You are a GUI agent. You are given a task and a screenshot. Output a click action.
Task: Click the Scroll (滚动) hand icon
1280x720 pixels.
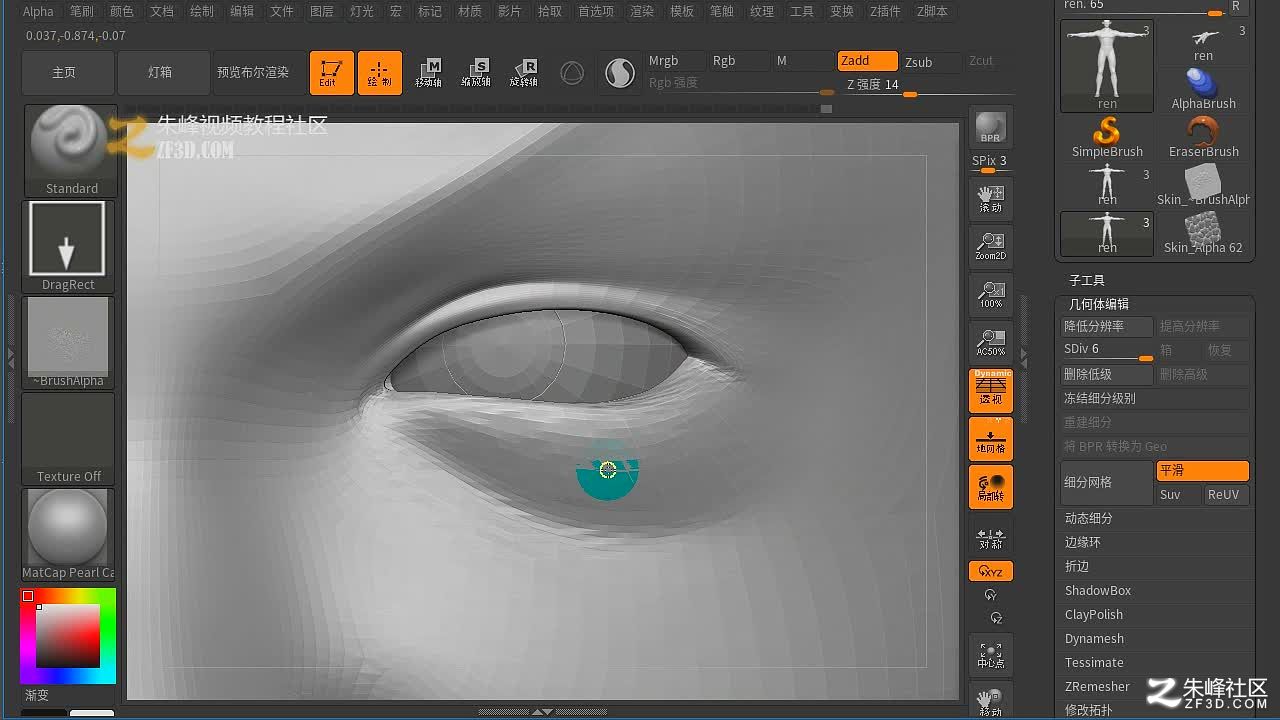click(990, 198)
